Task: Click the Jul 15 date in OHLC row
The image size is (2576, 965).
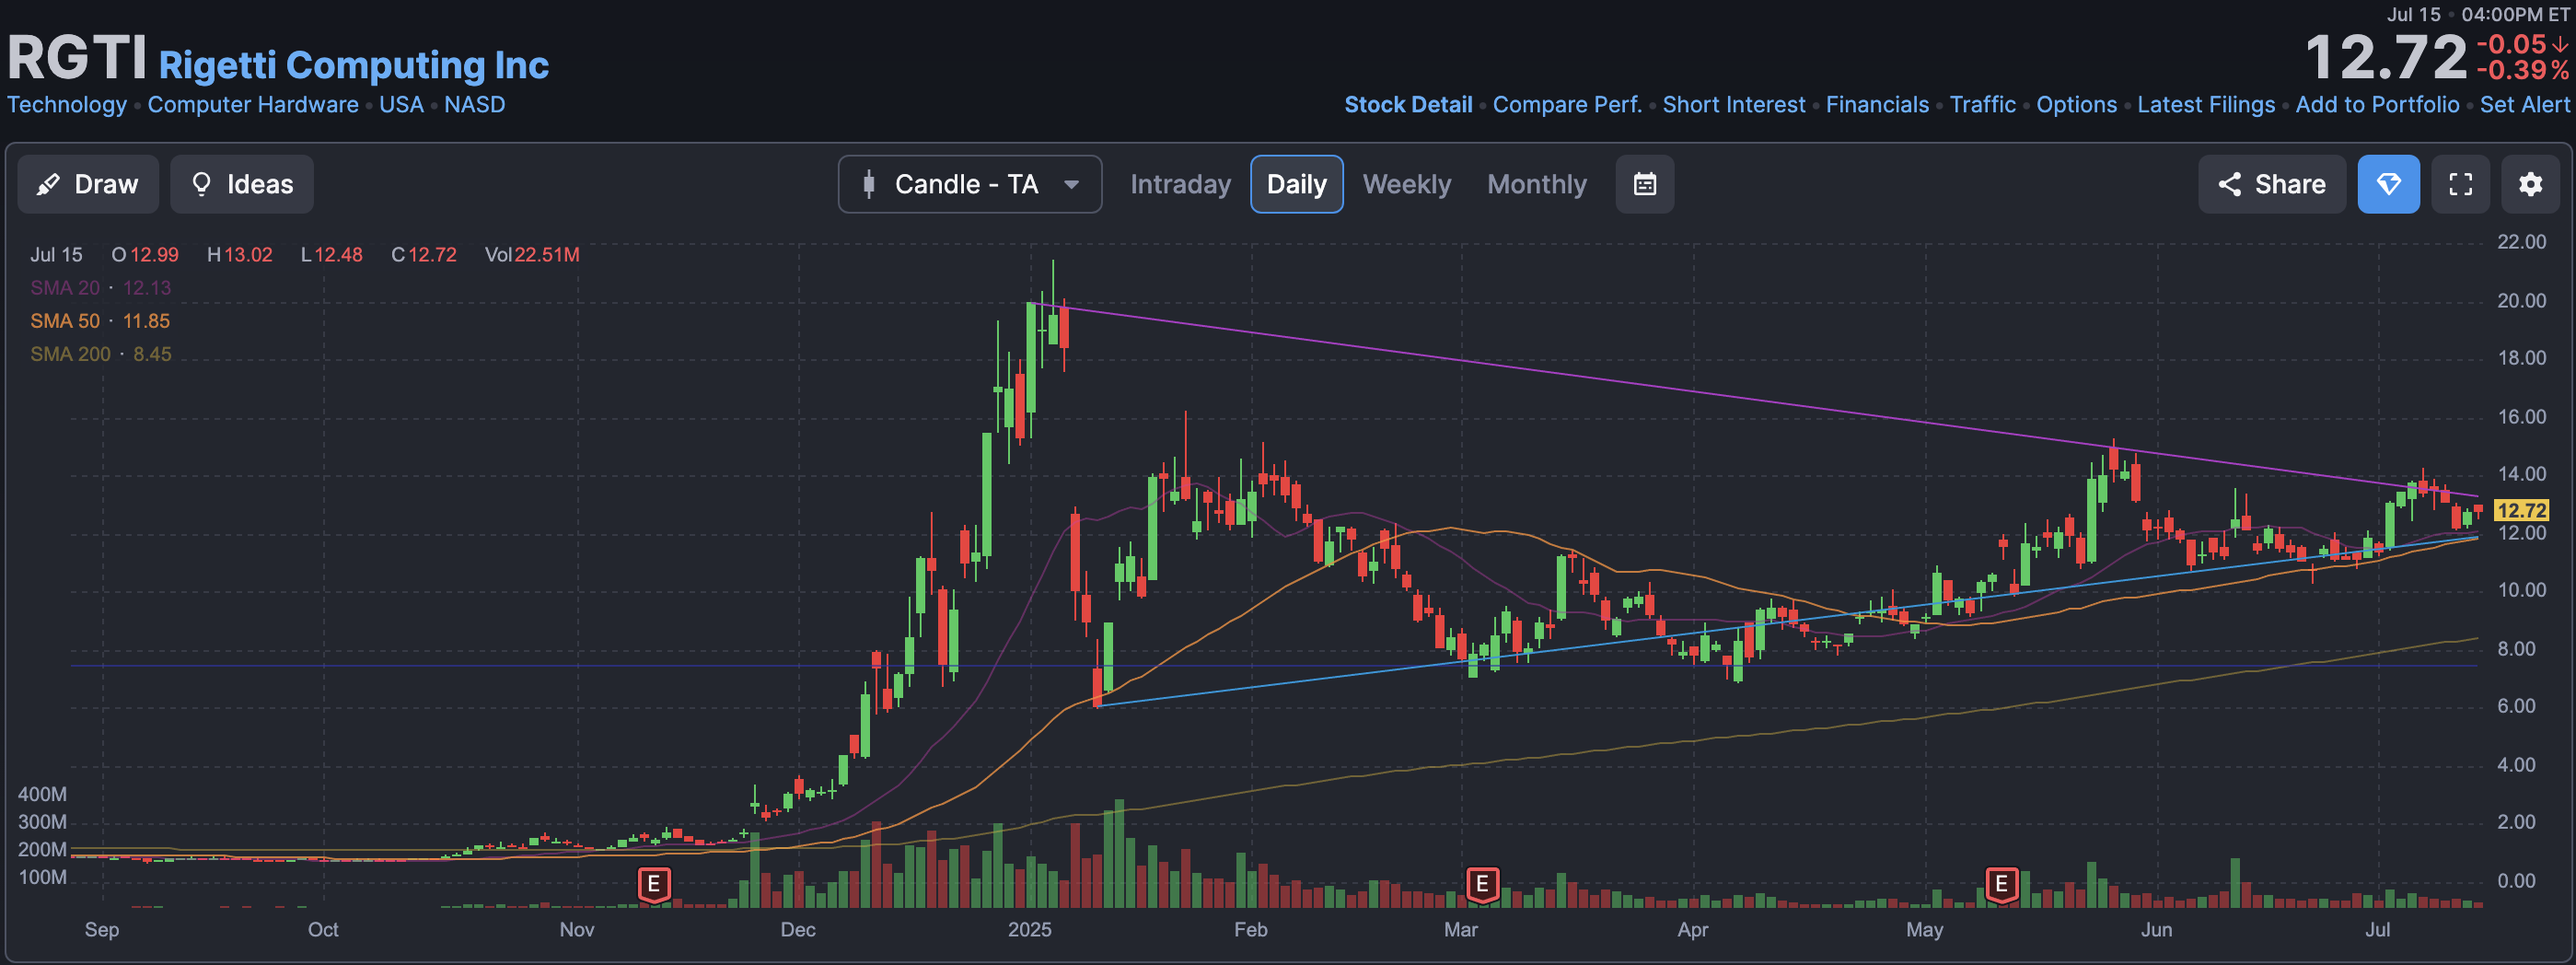Action: point(56,255)
